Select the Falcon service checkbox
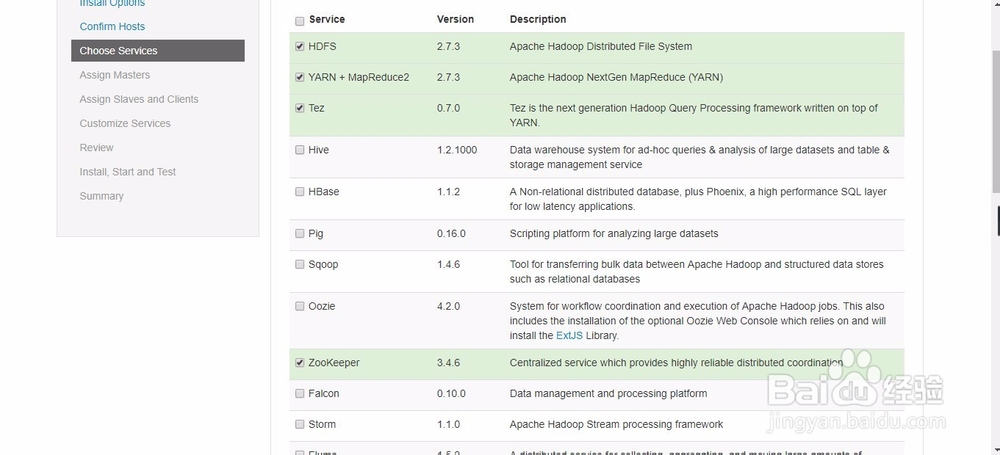Viewport: 1000px width, 455px height. click(300, 394)
